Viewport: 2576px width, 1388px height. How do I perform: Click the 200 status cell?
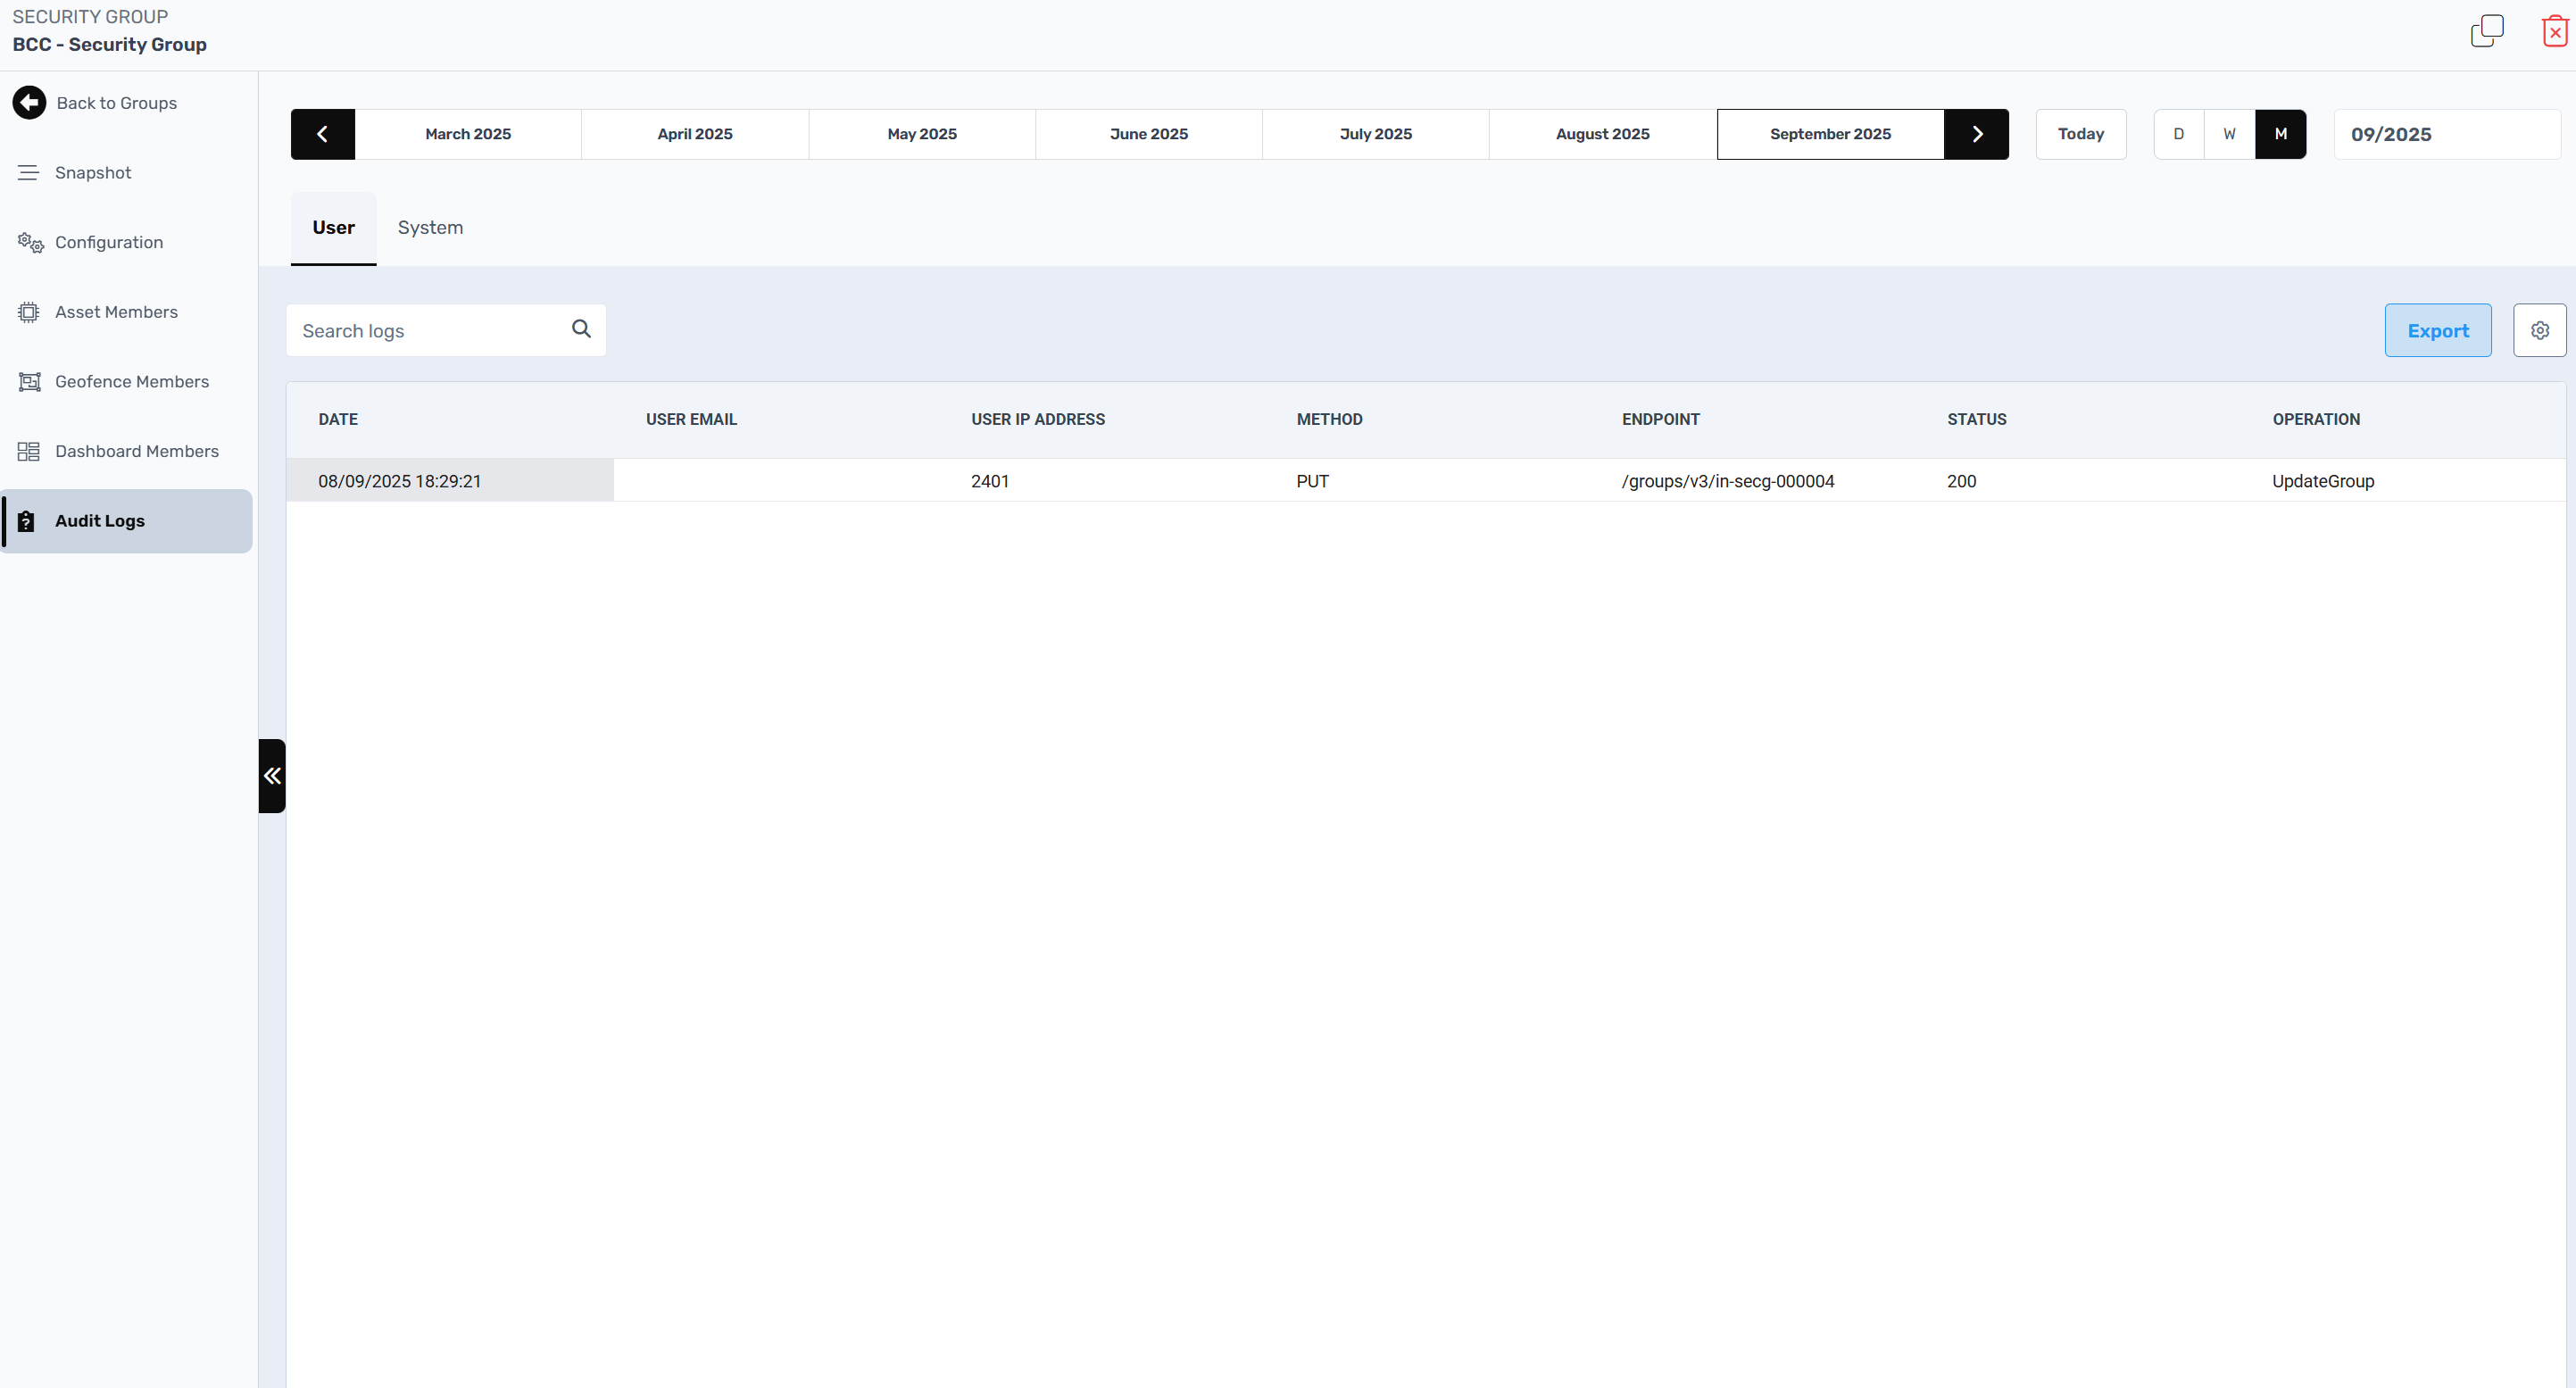(1961, 481)
